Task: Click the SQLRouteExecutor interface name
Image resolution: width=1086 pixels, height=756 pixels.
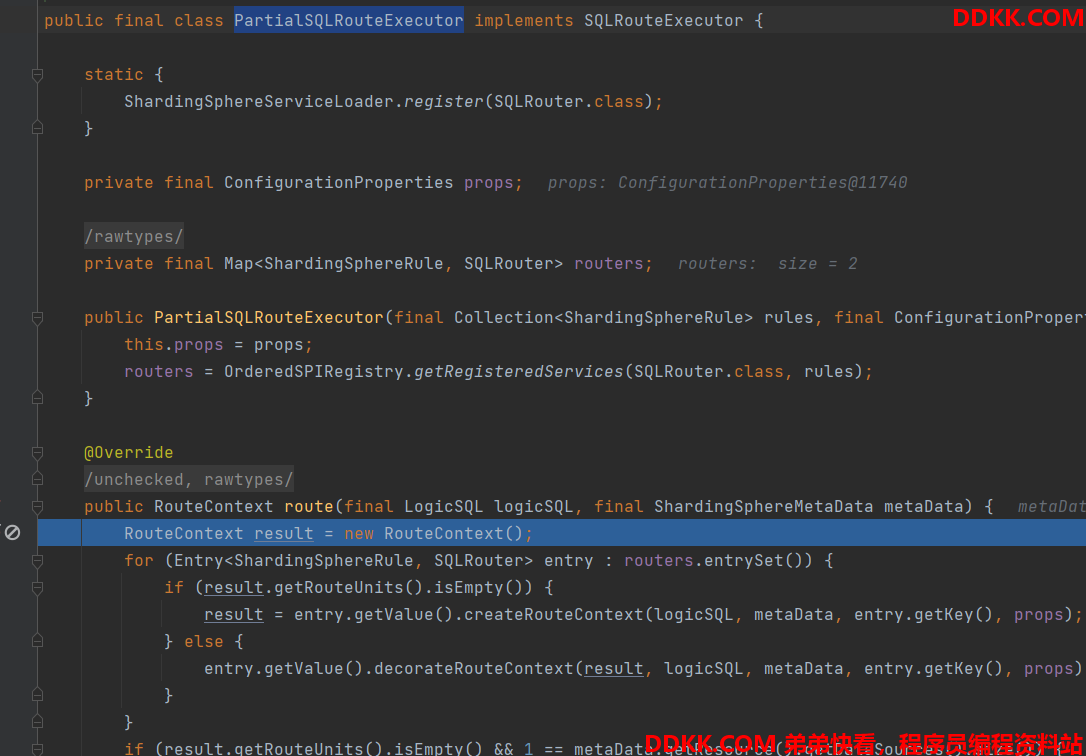Action: tap(664, 21)
